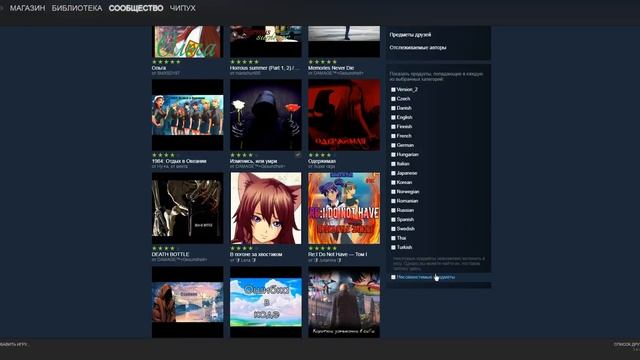Image resolution: width=640 pixels, height=360 pixels.
Task: Click the Ольга title link
Action: coord(159,68)
